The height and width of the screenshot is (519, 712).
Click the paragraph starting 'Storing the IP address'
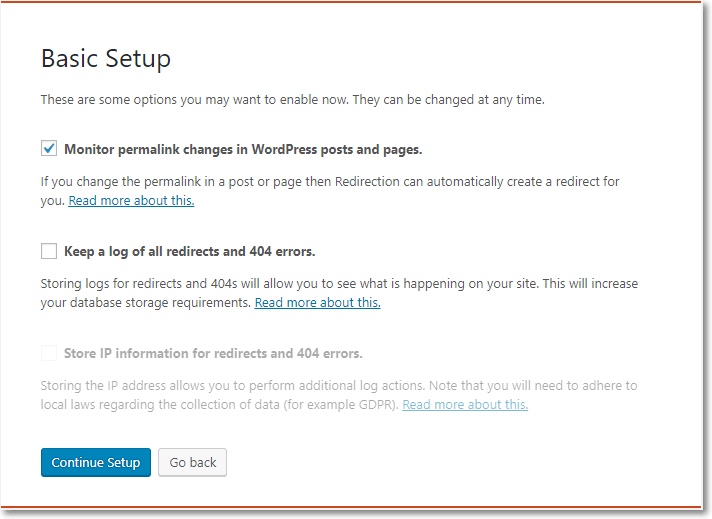pos(339,395)
